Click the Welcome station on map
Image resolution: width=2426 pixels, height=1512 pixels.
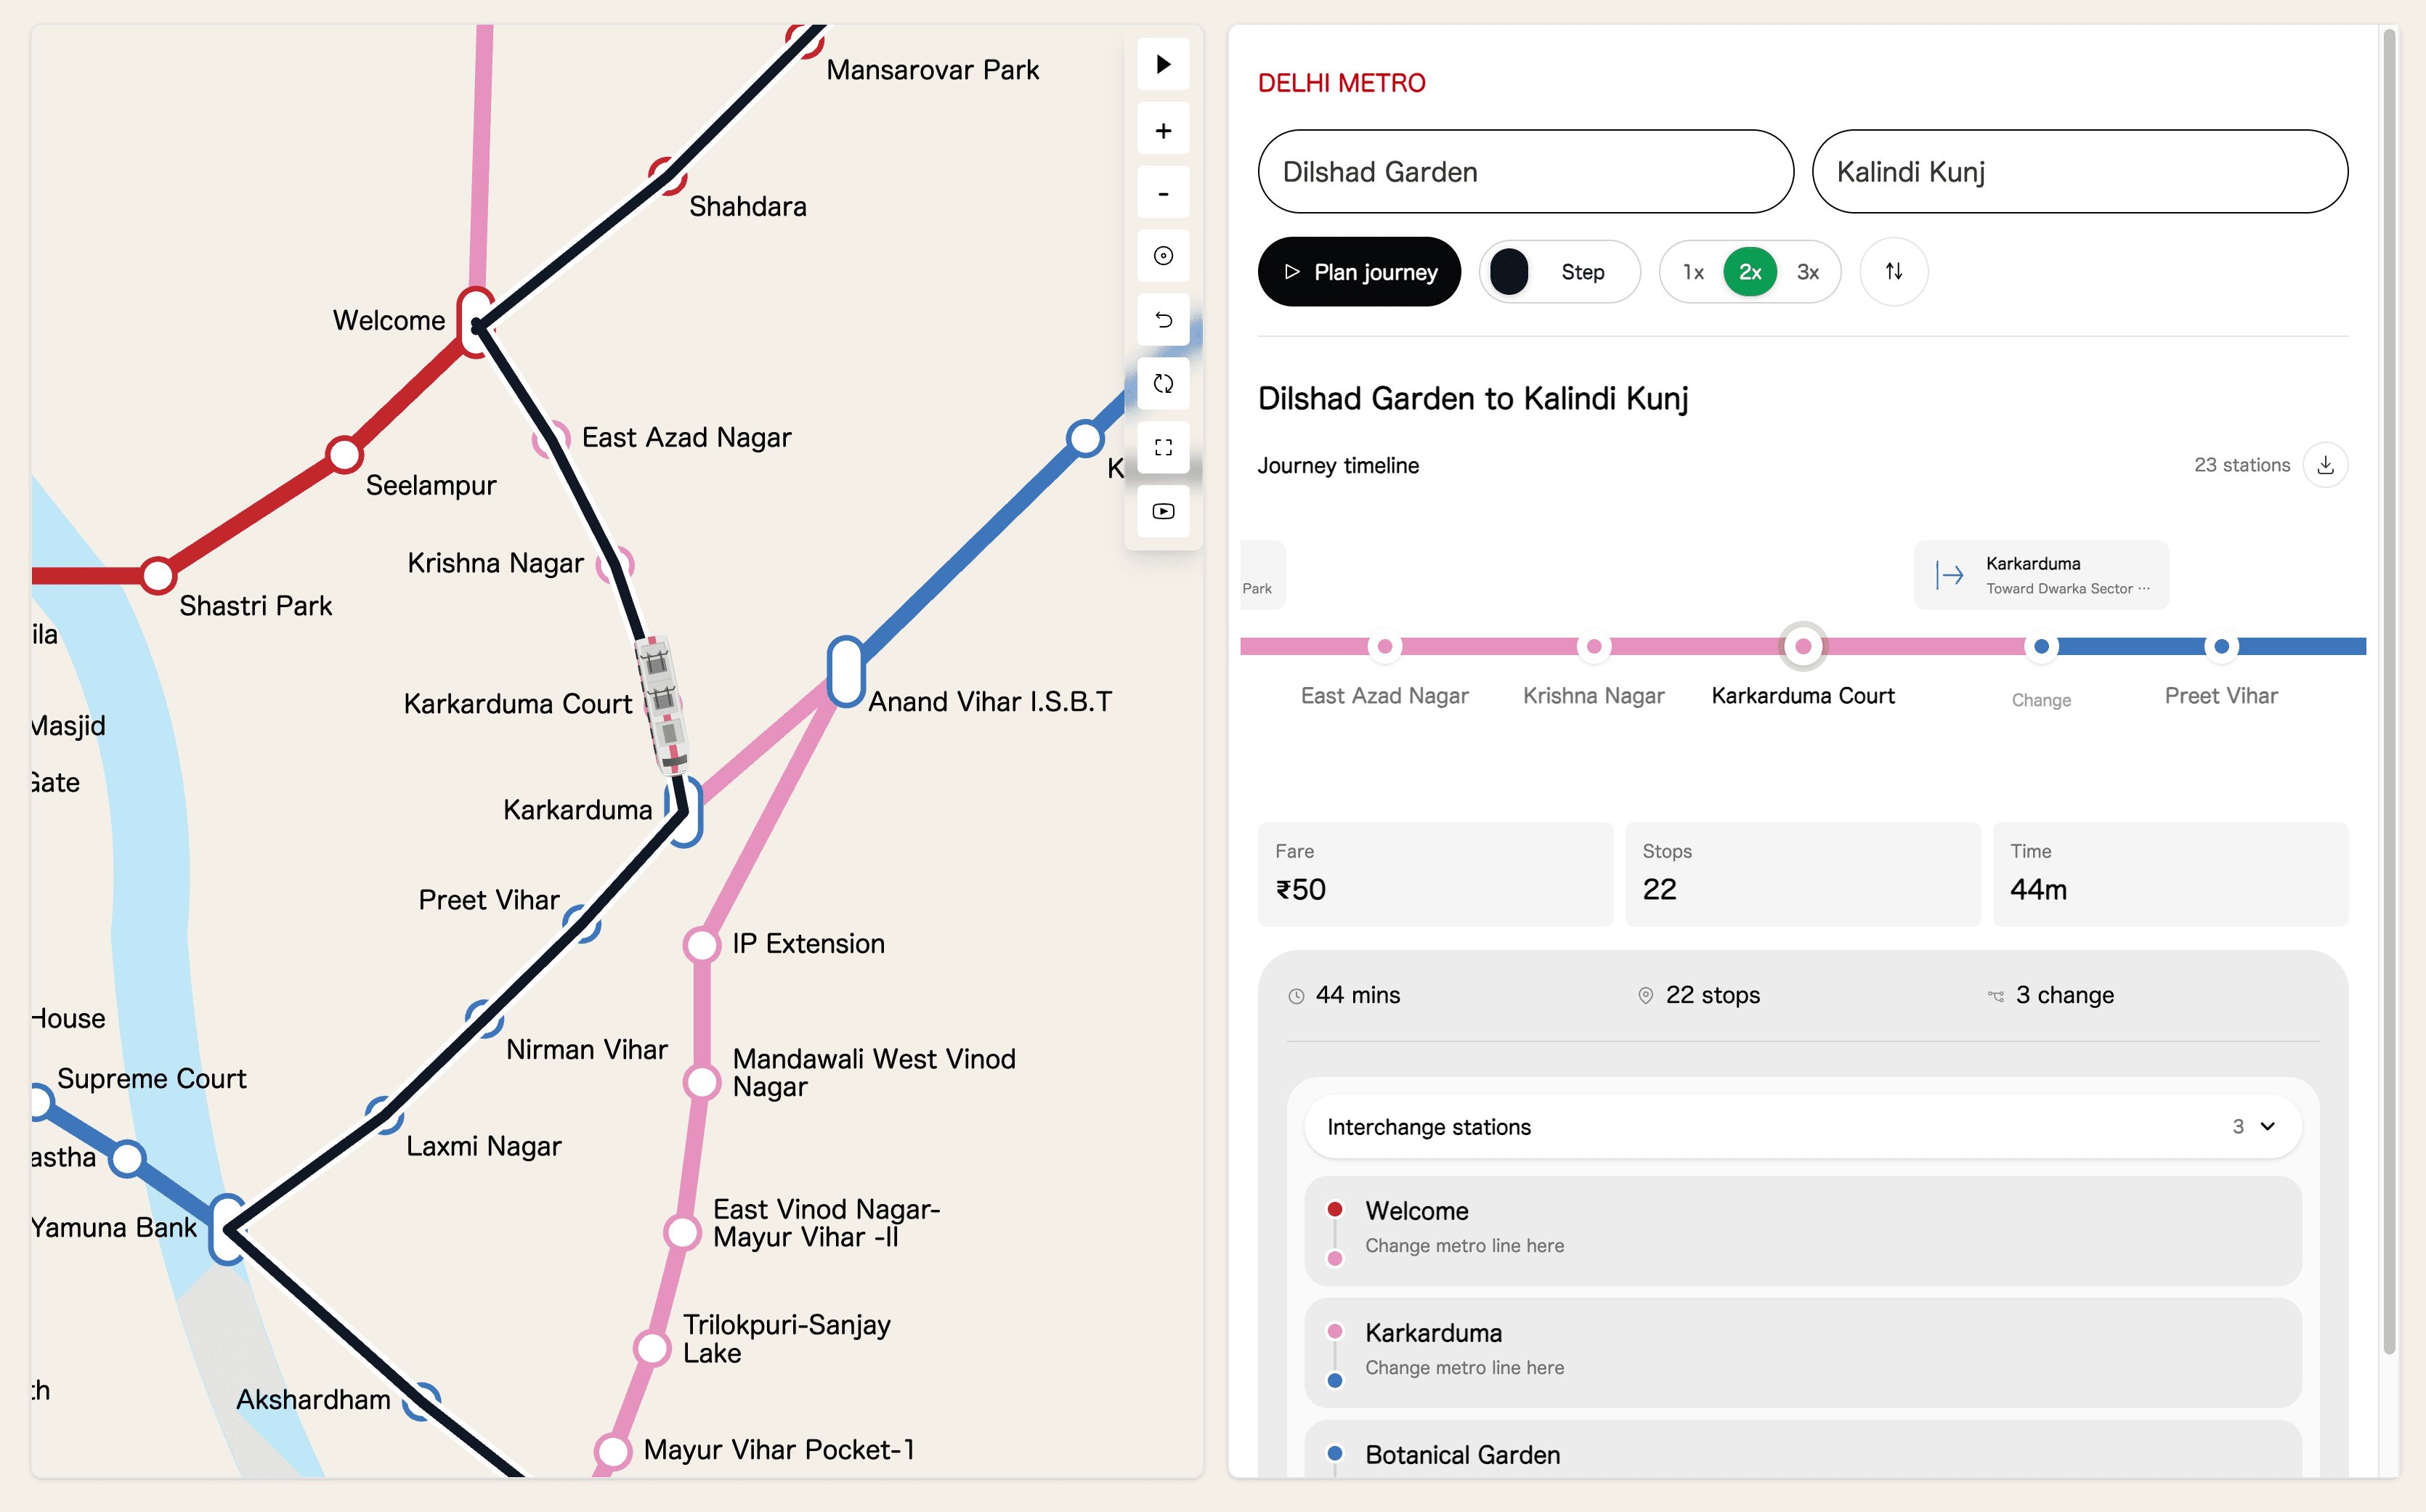coord(476,322)
